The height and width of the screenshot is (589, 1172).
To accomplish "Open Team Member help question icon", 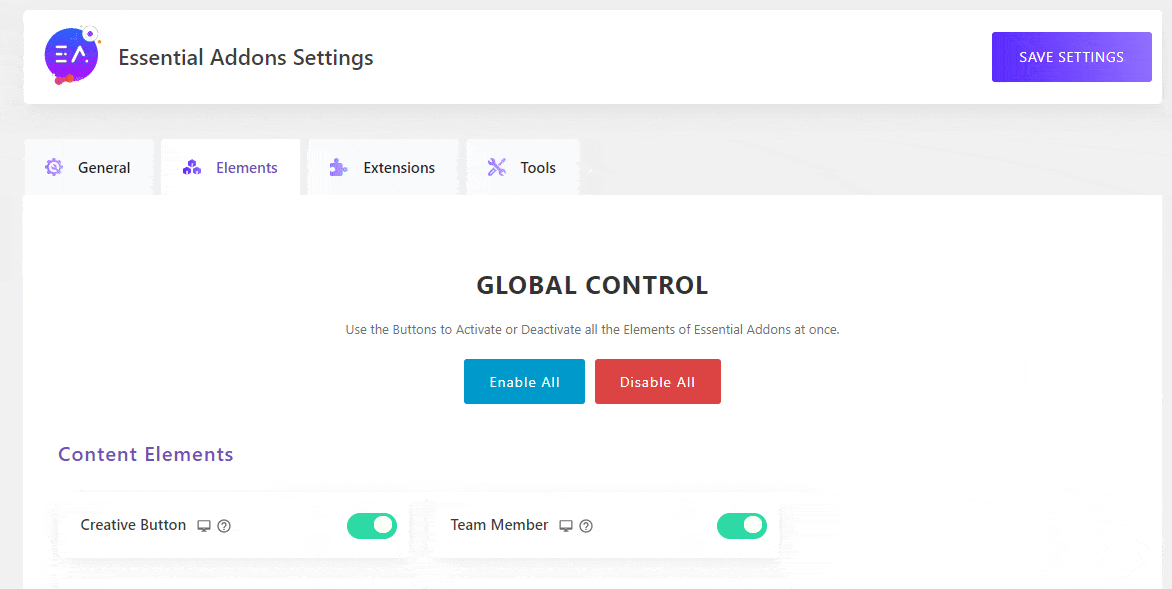I will (586, 526).
